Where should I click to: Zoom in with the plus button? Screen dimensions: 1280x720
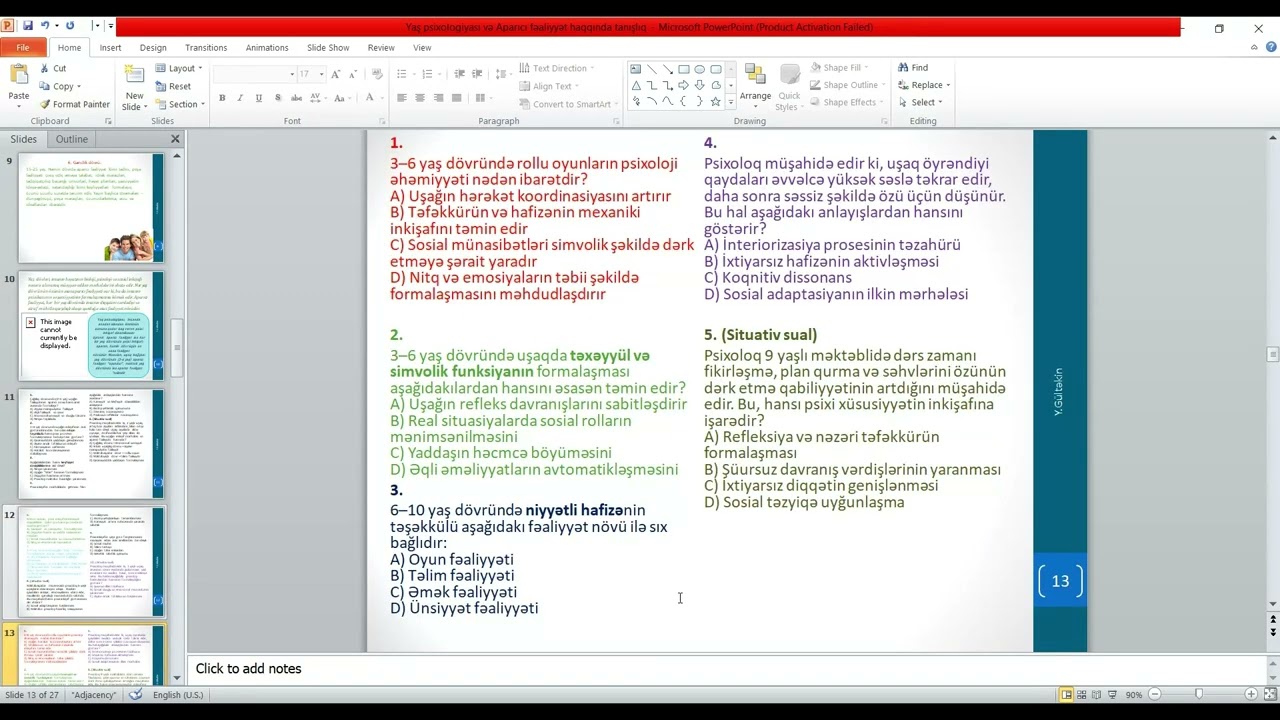[x=1250, y=694]
